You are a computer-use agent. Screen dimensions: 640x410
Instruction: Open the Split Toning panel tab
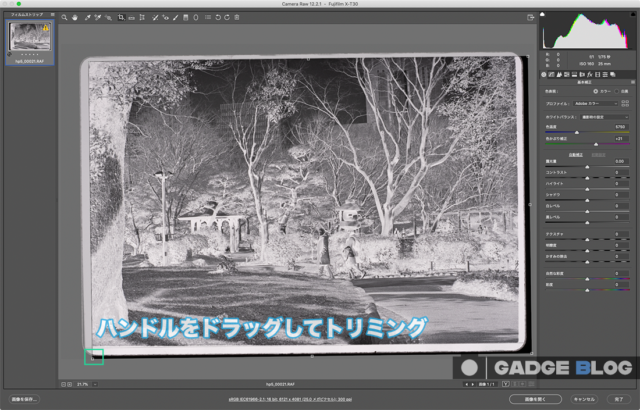(x=574, y=75)
